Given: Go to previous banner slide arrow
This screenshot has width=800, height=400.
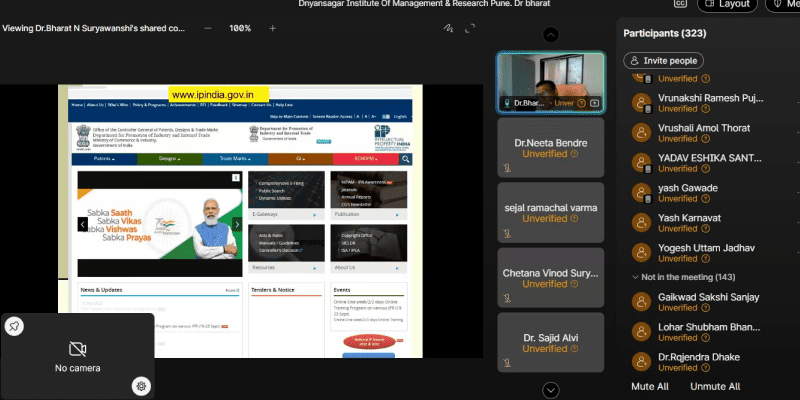Looking at the screenshot, I should [x=83, y=224].
